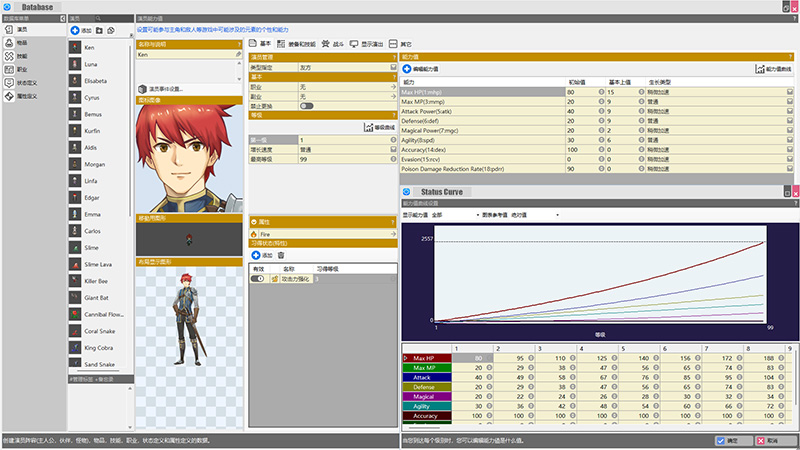
Task: Click the blue plus icon to add actor
Action: coord(75,31)
